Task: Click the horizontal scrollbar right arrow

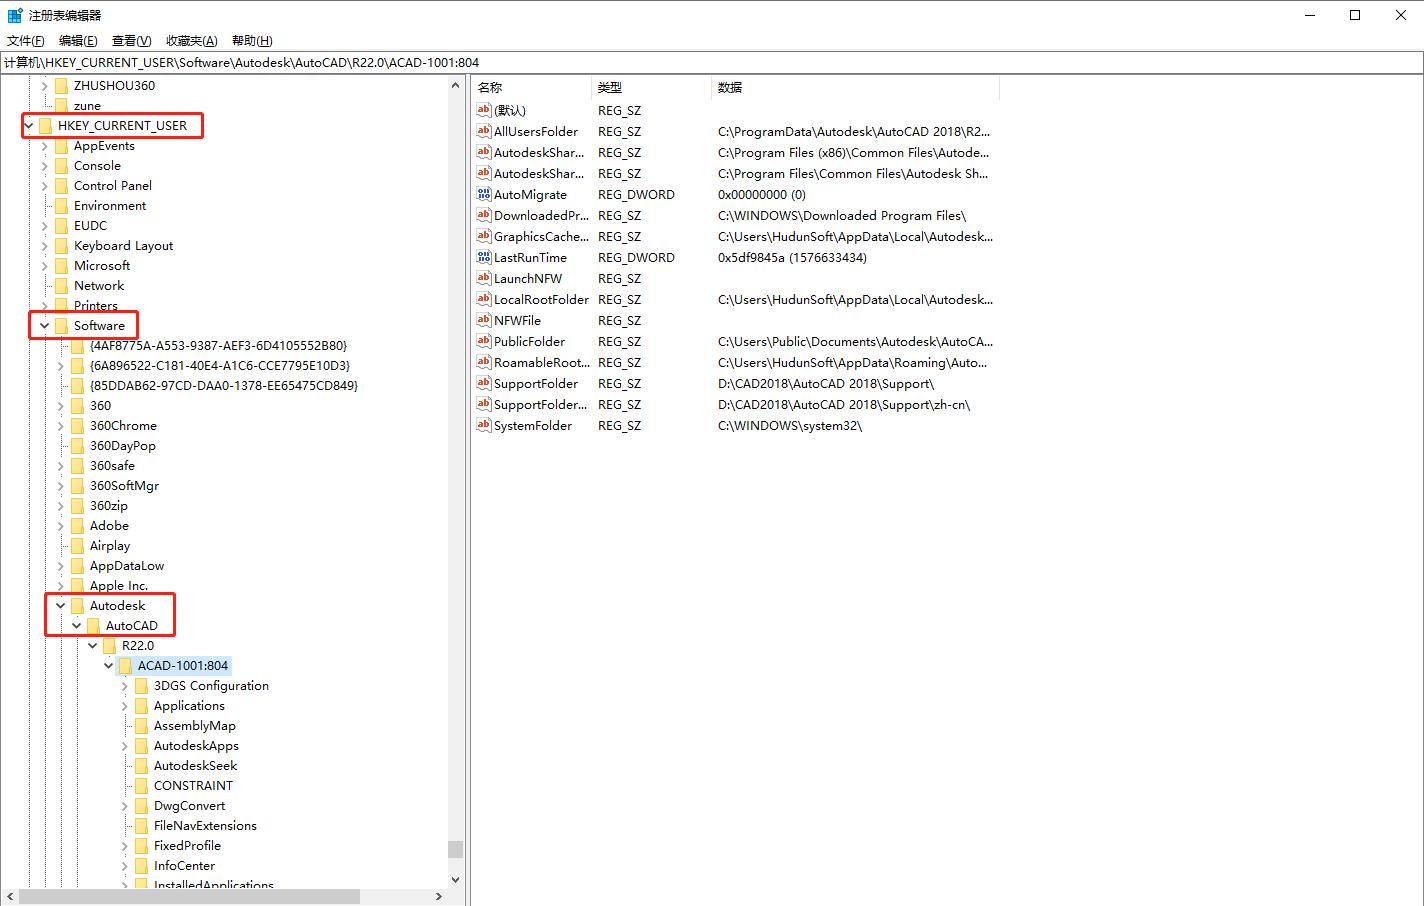Action: [439, 896]
